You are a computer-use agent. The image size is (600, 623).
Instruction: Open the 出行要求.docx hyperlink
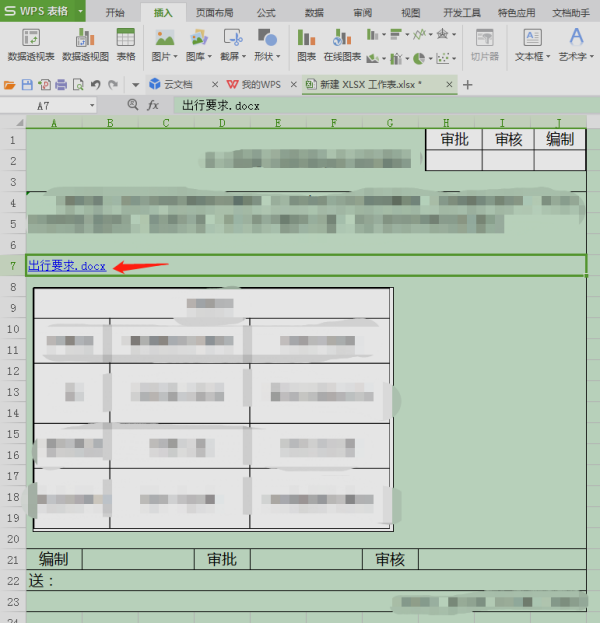(x=67, y=266)
